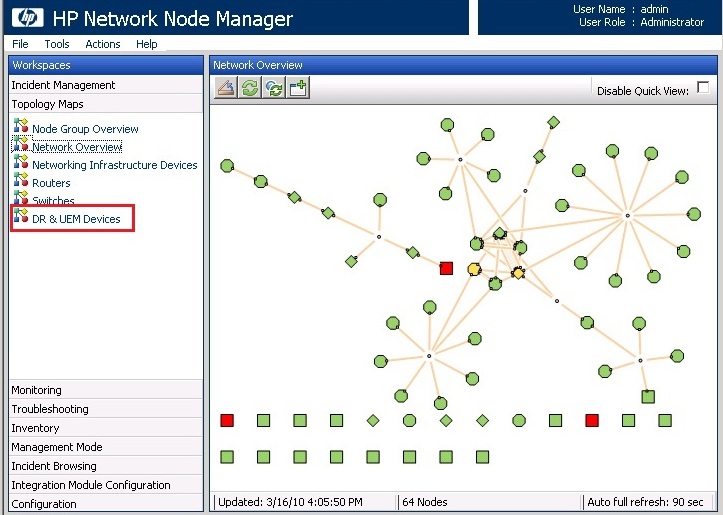
Task: Open the Tools menu
Action: pos(57,44)
